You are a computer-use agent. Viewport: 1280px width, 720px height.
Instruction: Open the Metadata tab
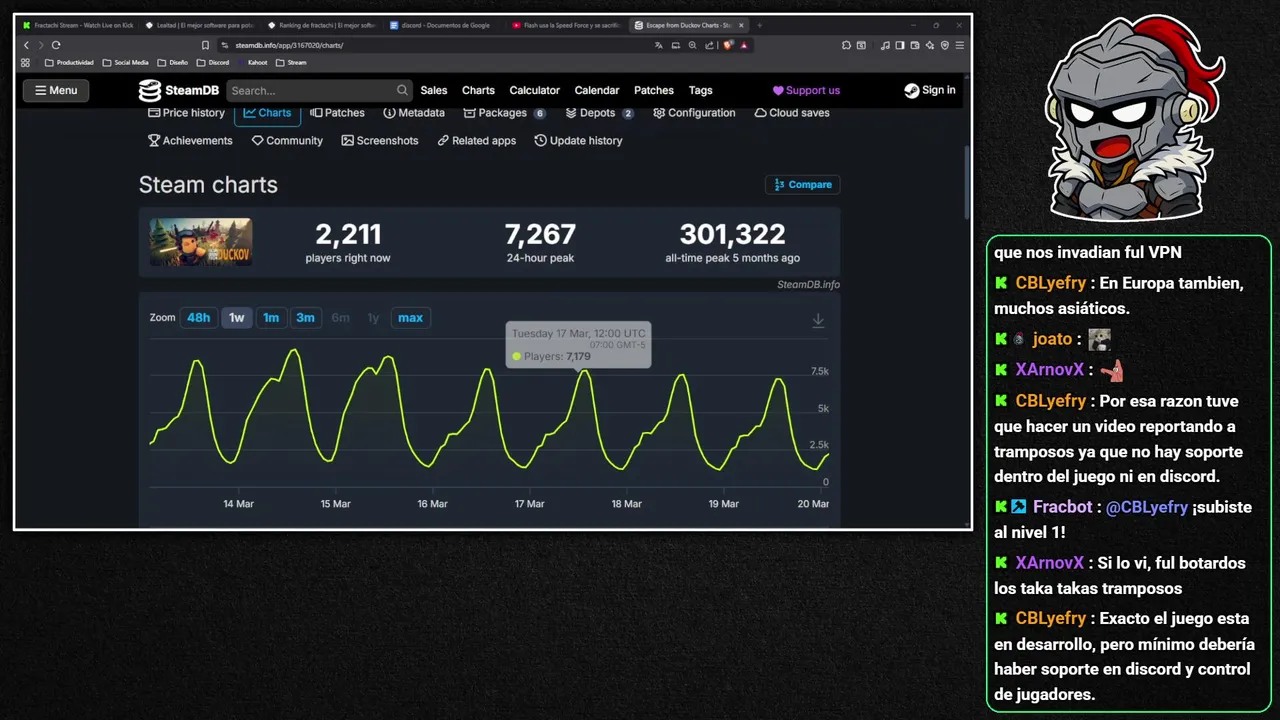(414, 113)
